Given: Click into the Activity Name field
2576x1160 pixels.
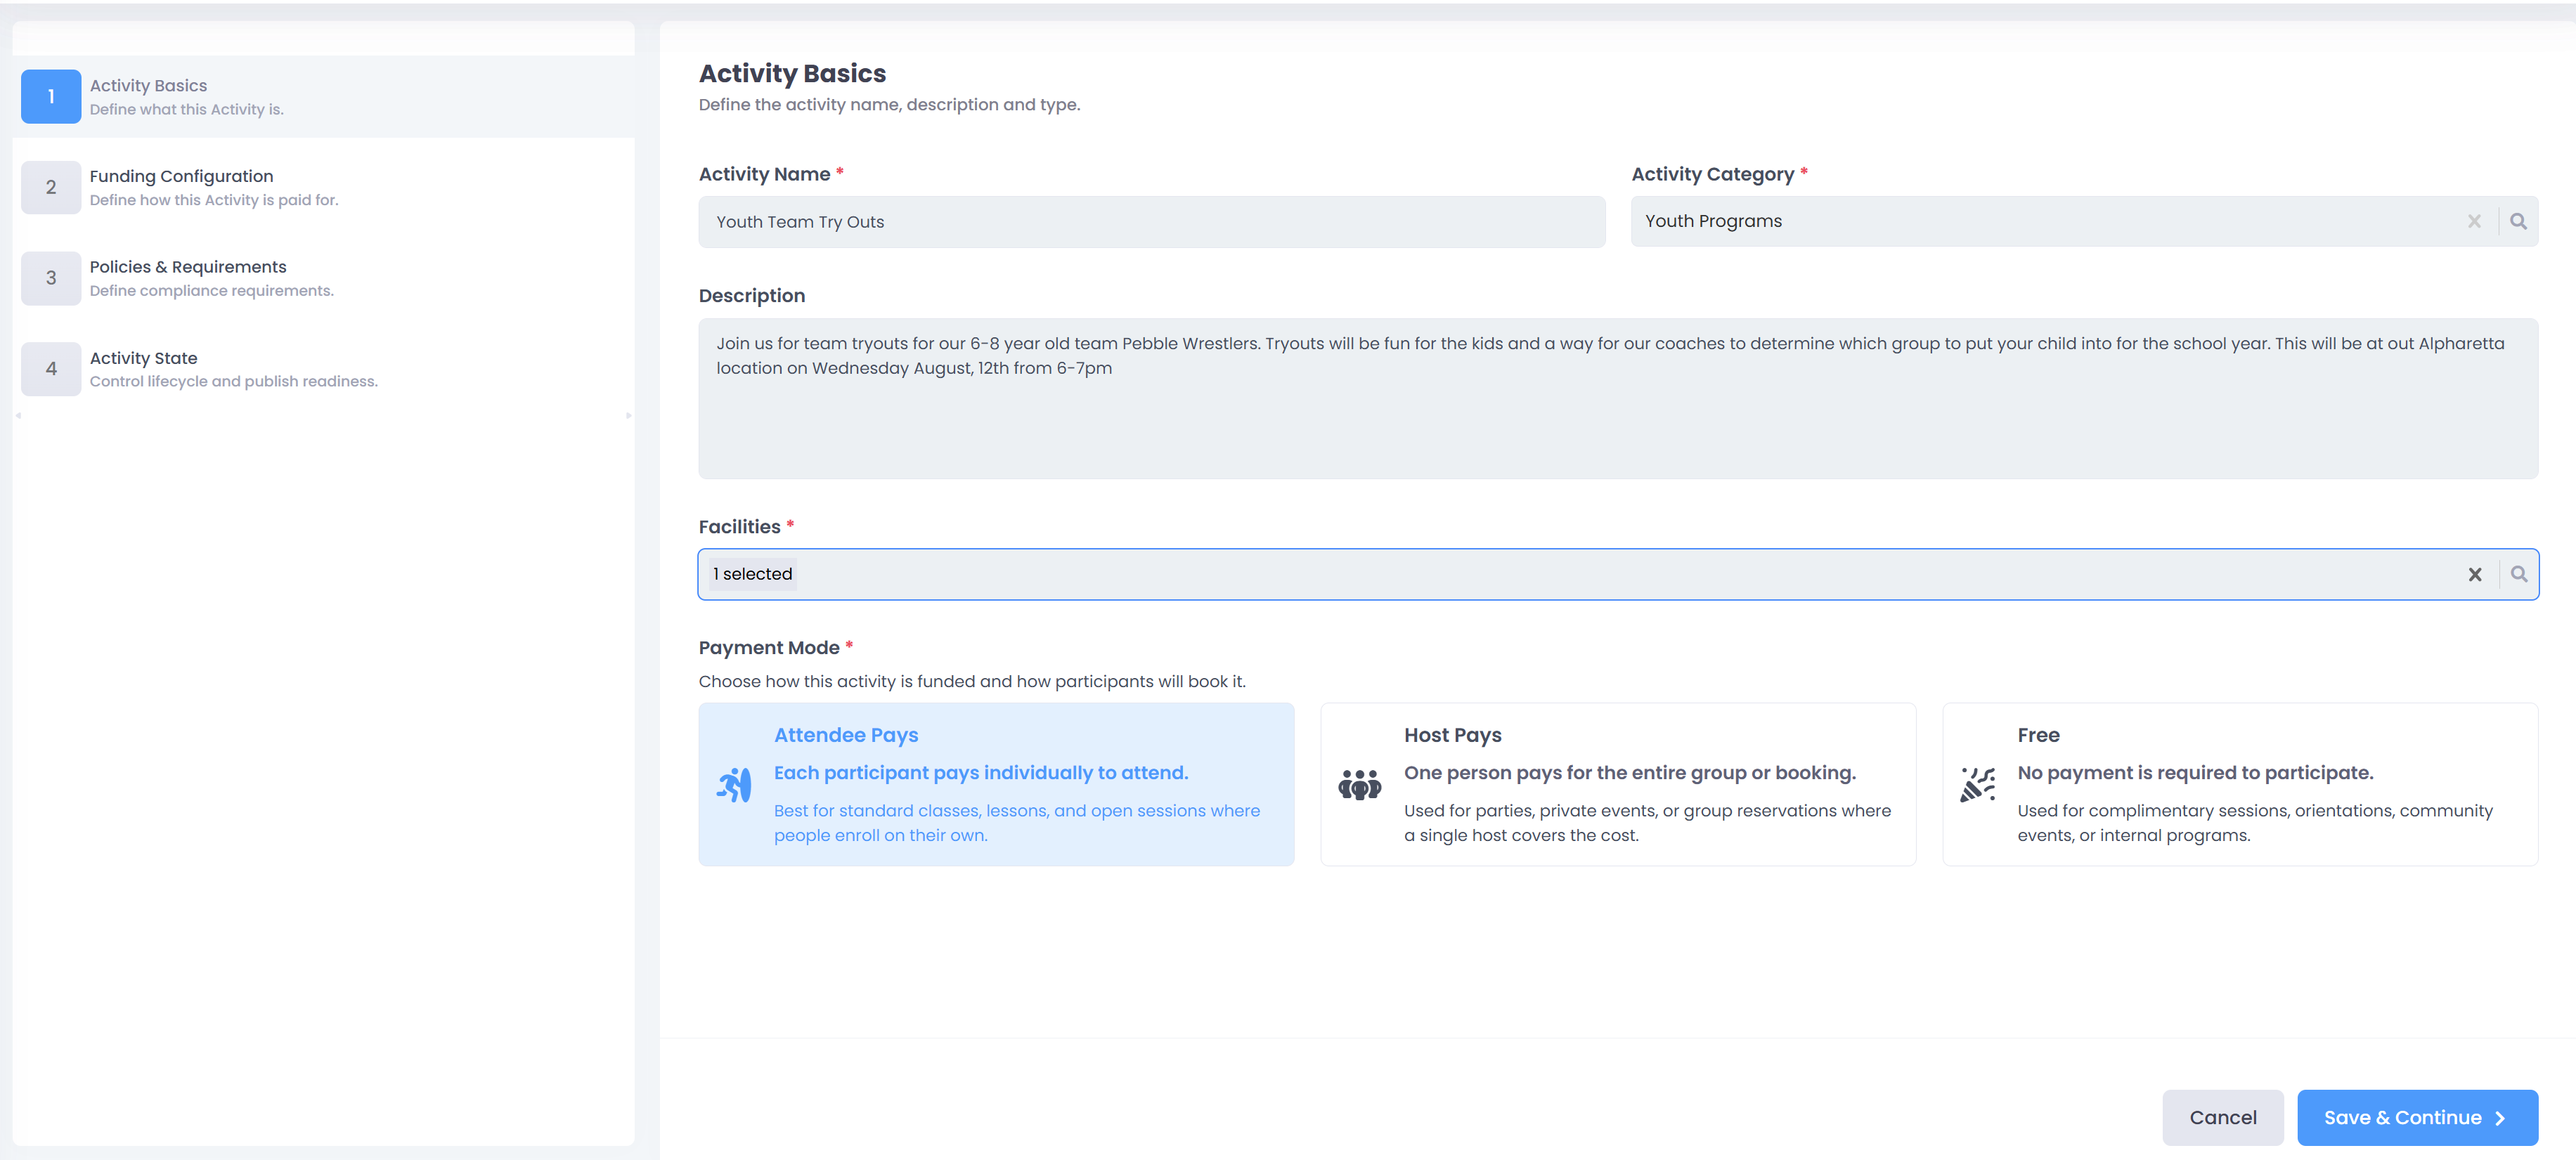Looking at the screenshot, I should point(1152,222).
